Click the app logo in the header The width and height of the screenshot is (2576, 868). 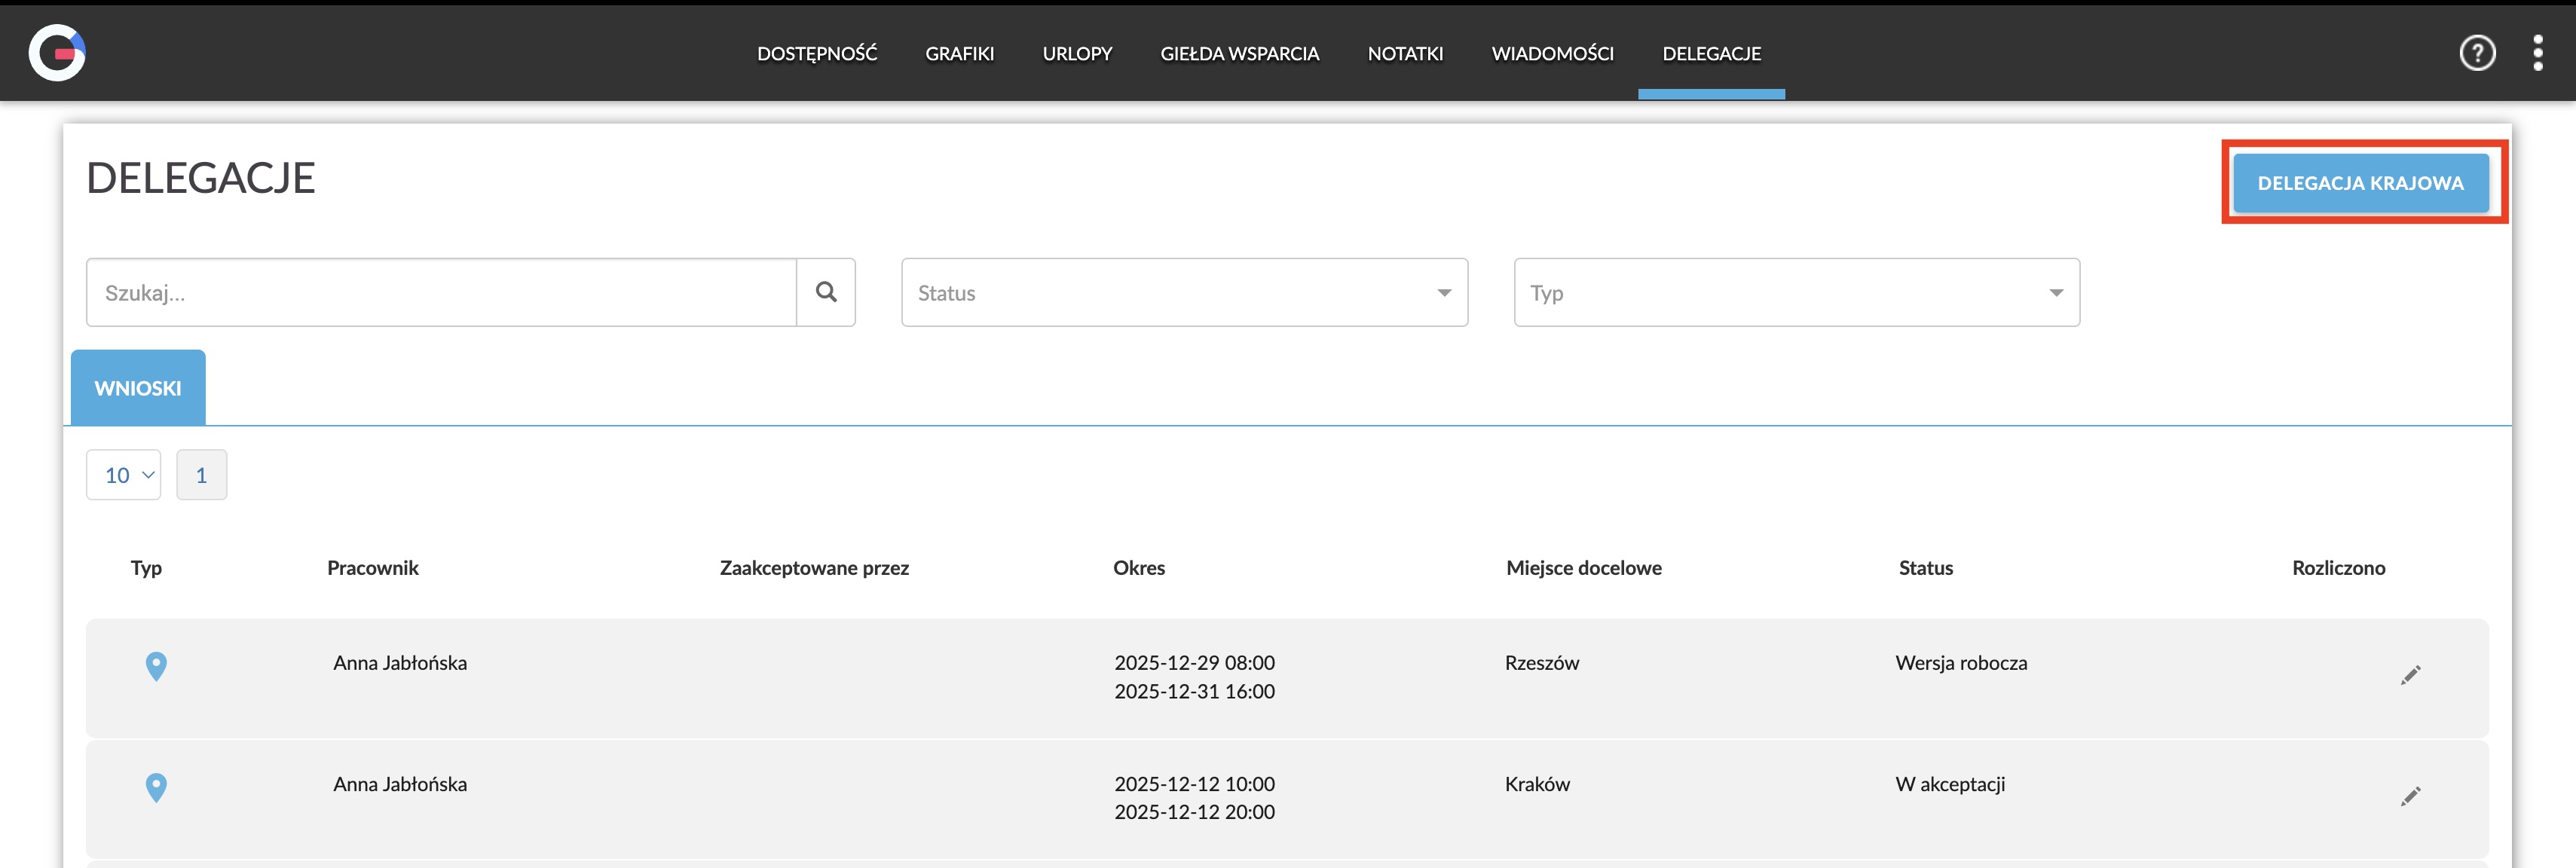[57, 53]
